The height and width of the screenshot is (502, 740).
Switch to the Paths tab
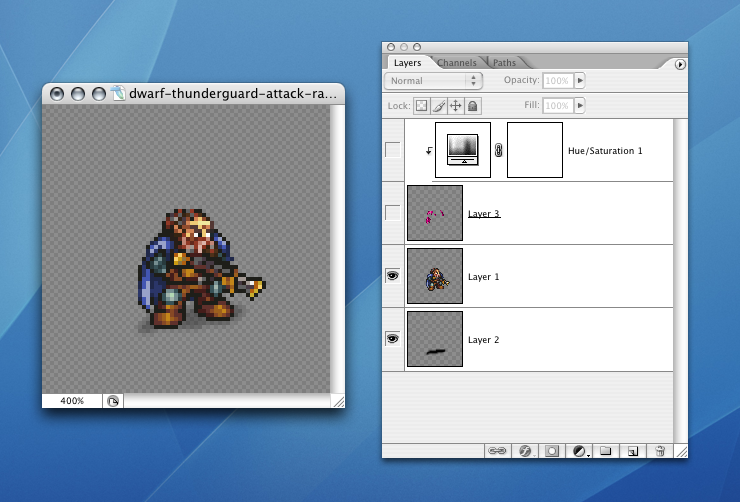tap(504, 63)
